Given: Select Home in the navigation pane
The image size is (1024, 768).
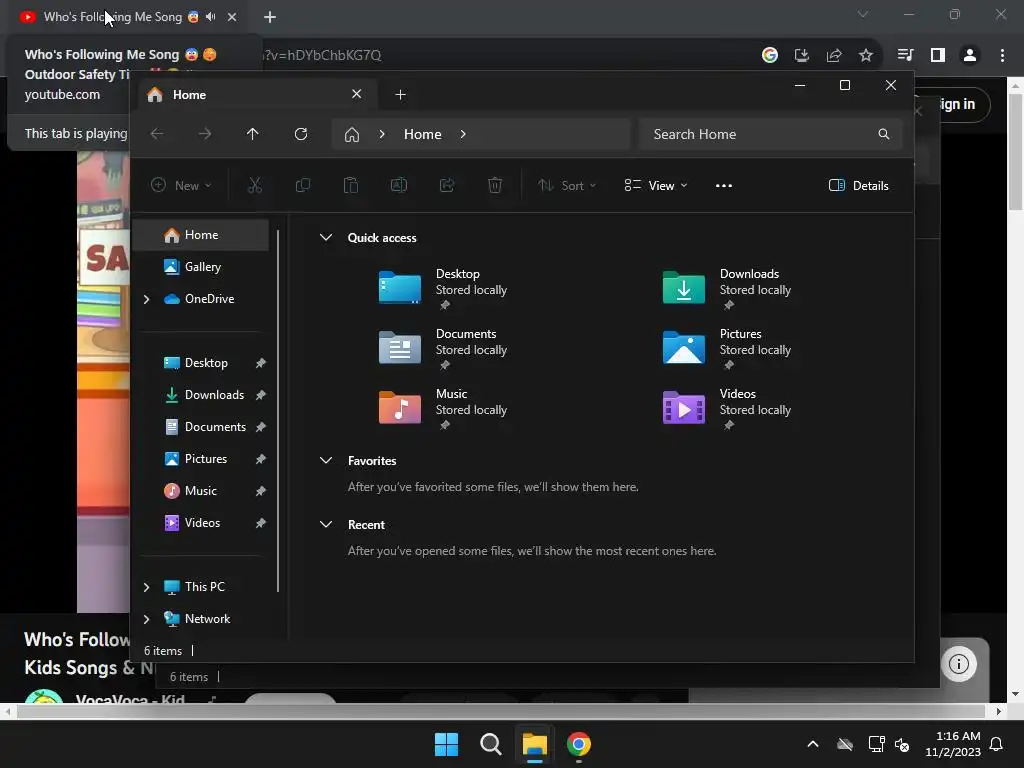Looking at the screenshot, I should click(x=200, y=235).
